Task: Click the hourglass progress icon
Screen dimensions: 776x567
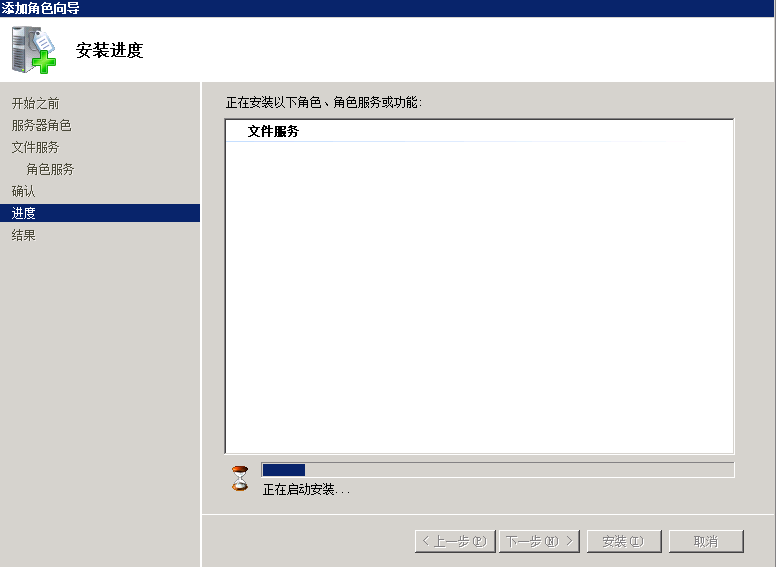Action: (x=240, y=478)
